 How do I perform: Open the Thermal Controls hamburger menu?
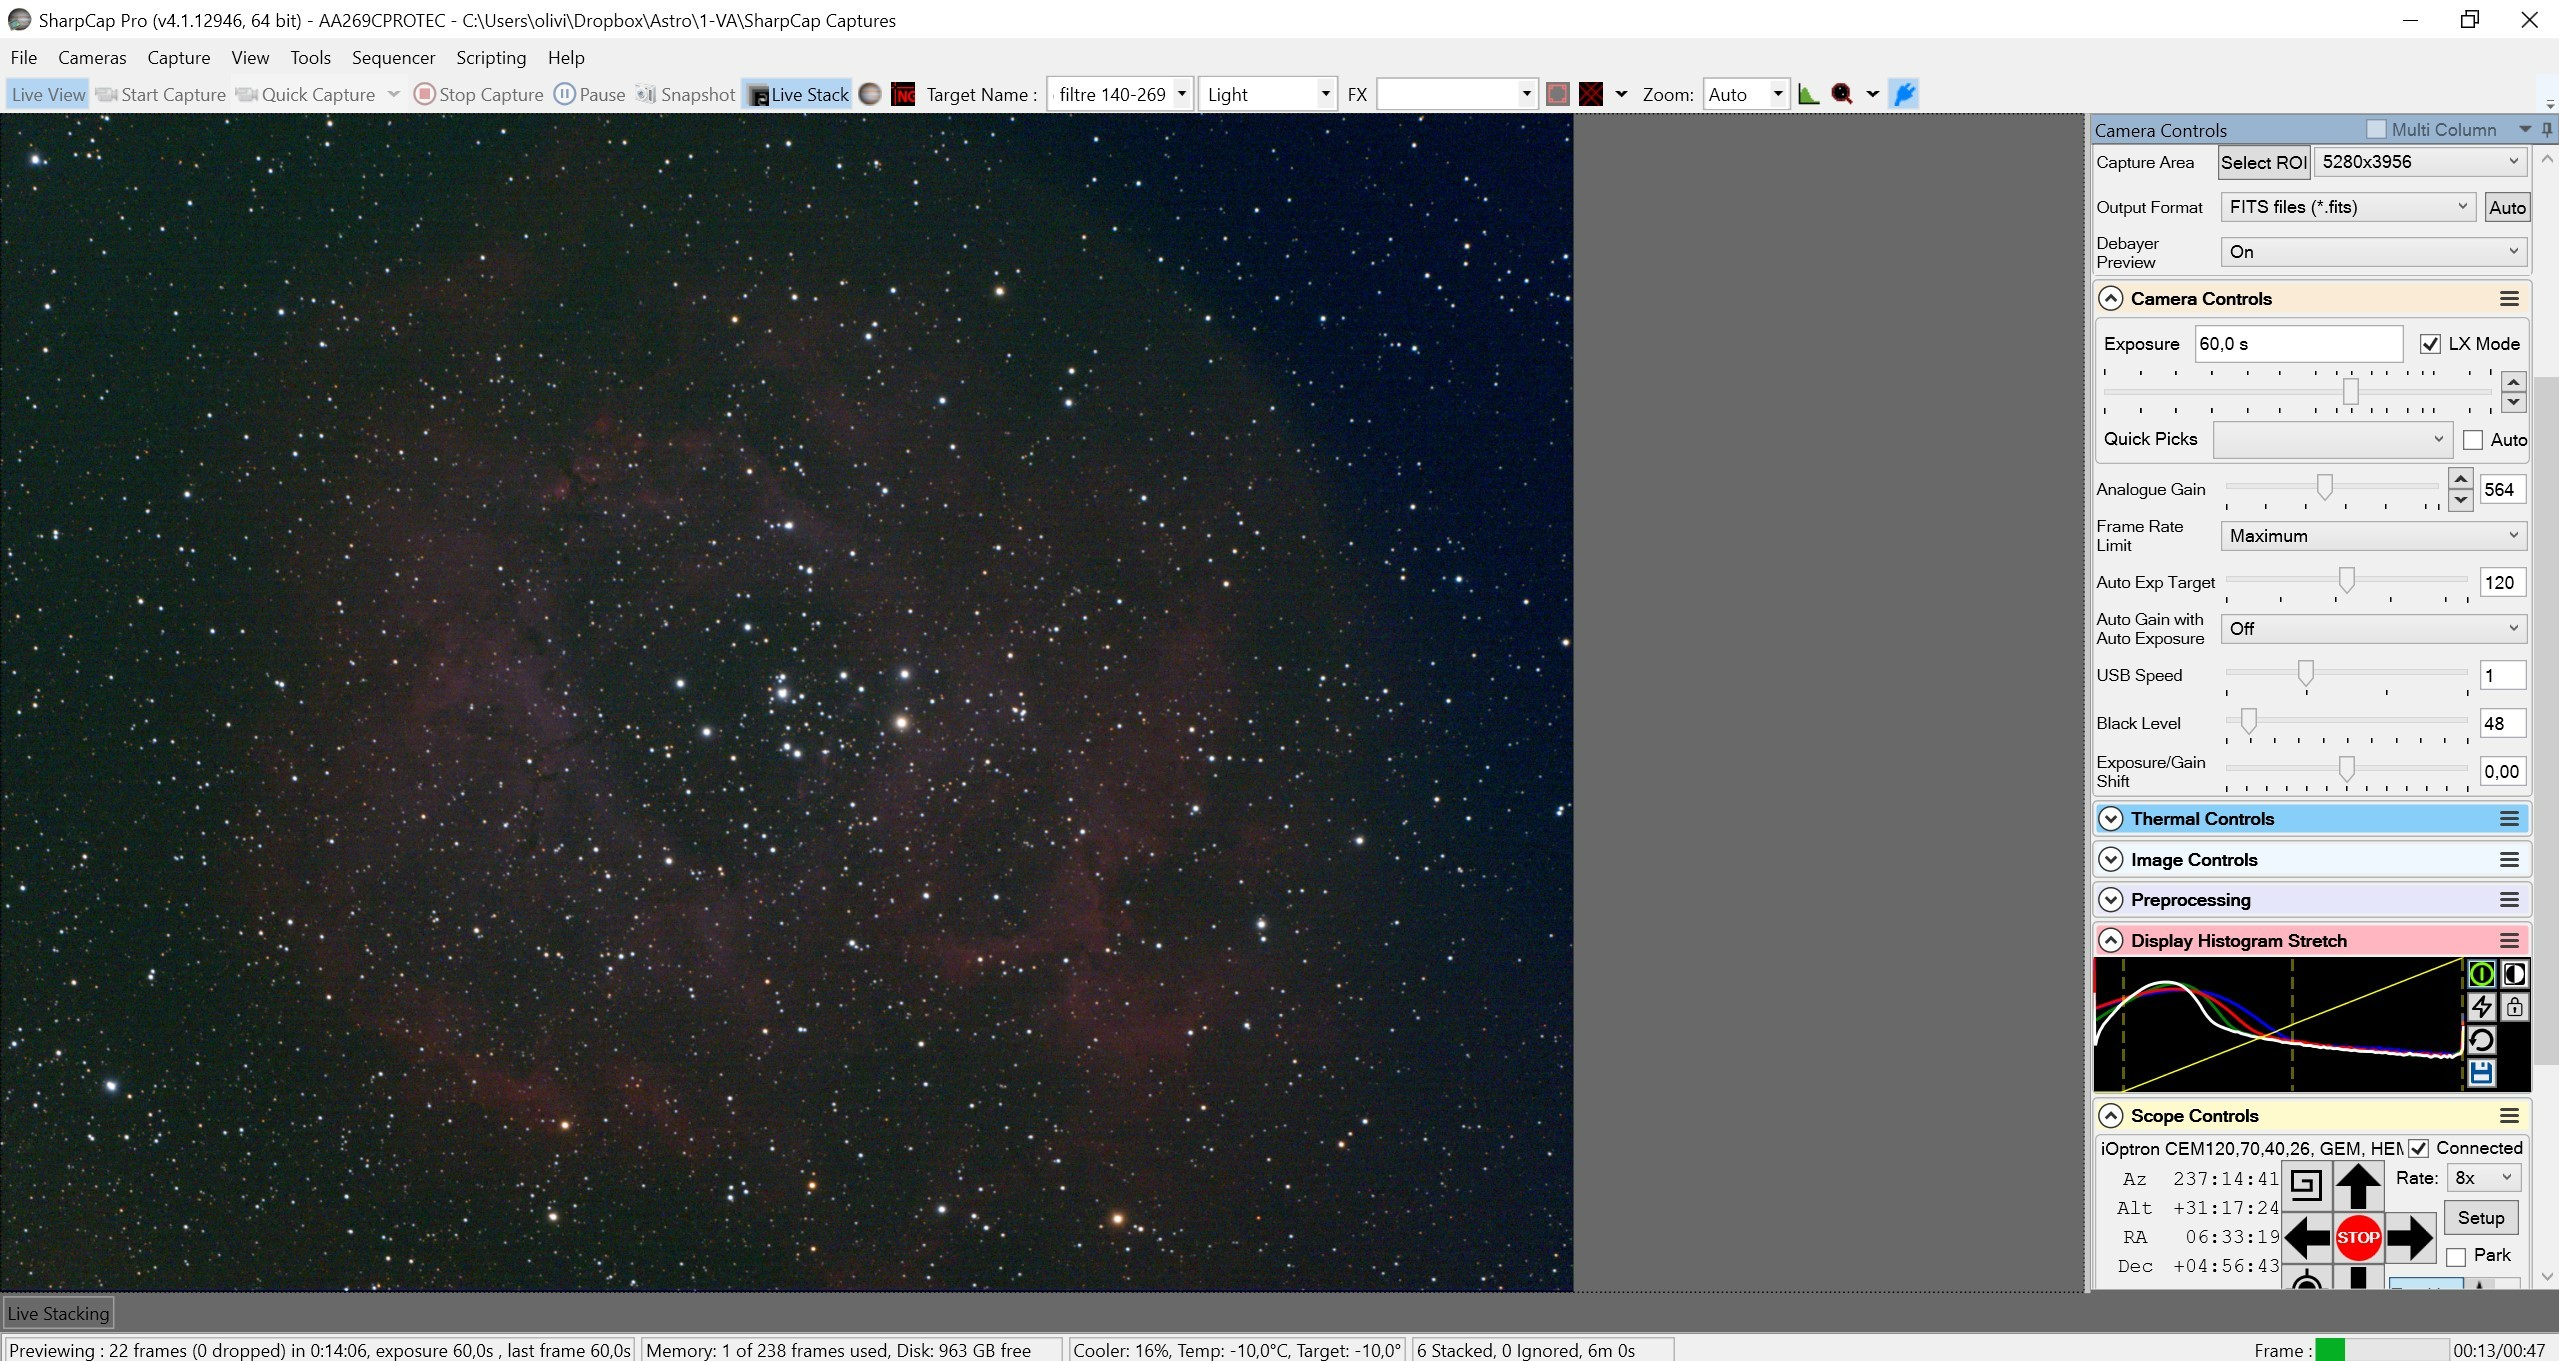pos(2509,819)
